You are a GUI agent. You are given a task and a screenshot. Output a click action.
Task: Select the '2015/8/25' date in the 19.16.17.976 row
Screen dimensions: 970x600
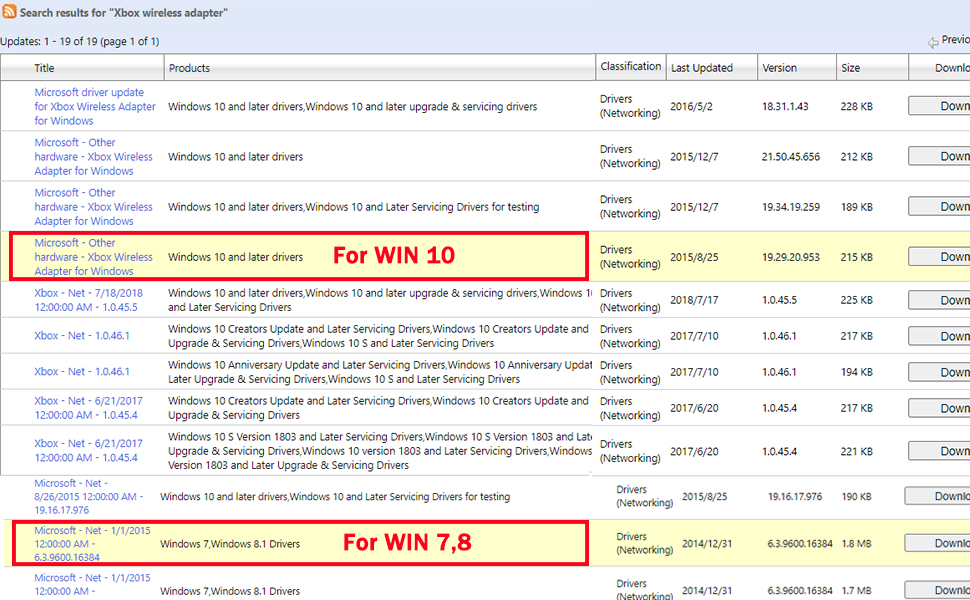tap(705, 496)
